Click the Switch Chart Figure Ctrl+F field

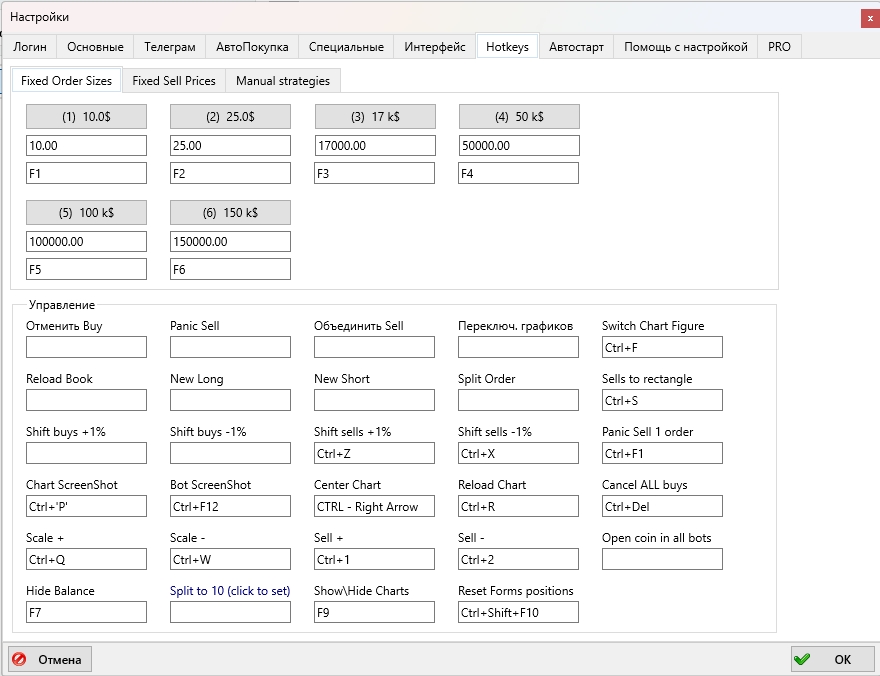(662, 347)
